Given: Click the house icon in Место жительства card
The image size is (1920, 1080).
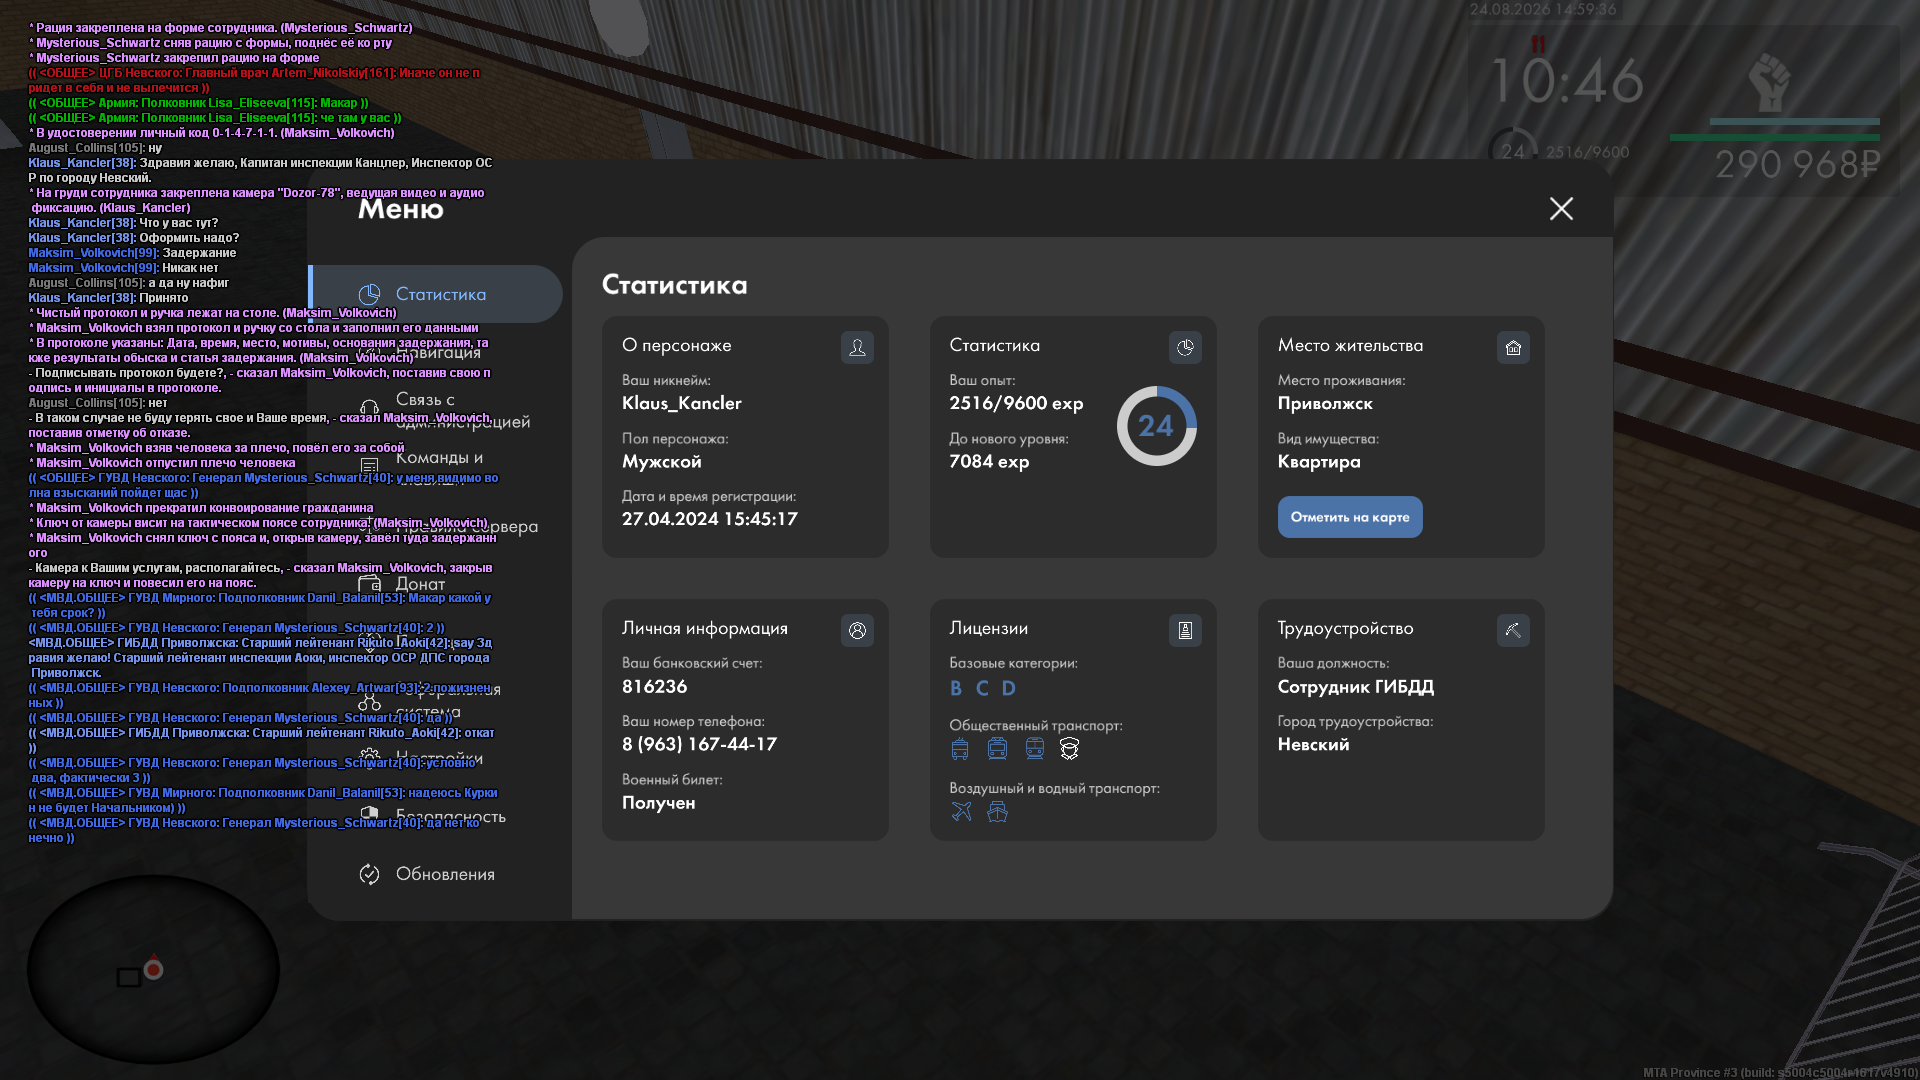Looking at the screenshot, I should 1513,347.
